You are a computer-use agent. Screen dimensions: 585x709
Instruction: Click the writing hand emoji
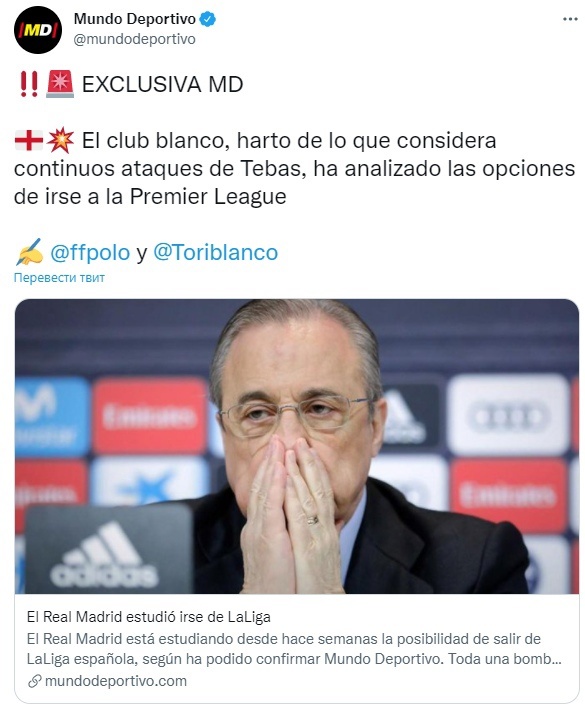point(29,252)
